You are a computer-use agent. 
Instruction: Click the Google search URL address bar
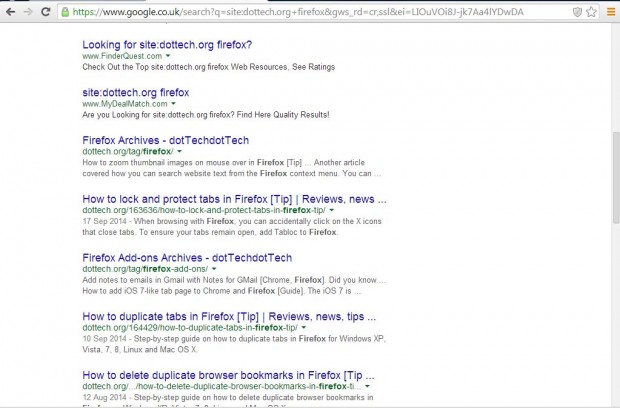(328, 12)
